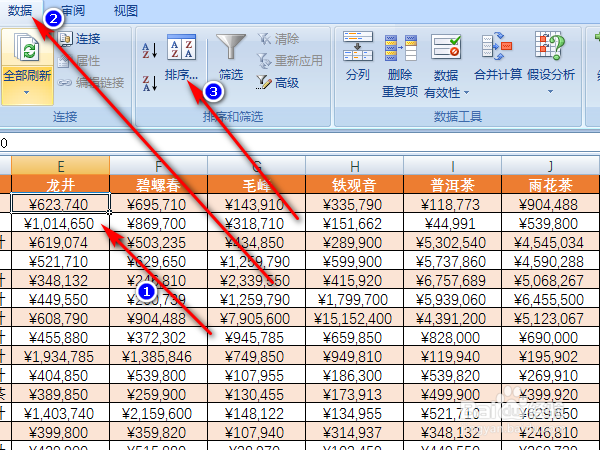Open 连接 connections option
This screenshot has height=450, width=600.
80,38
